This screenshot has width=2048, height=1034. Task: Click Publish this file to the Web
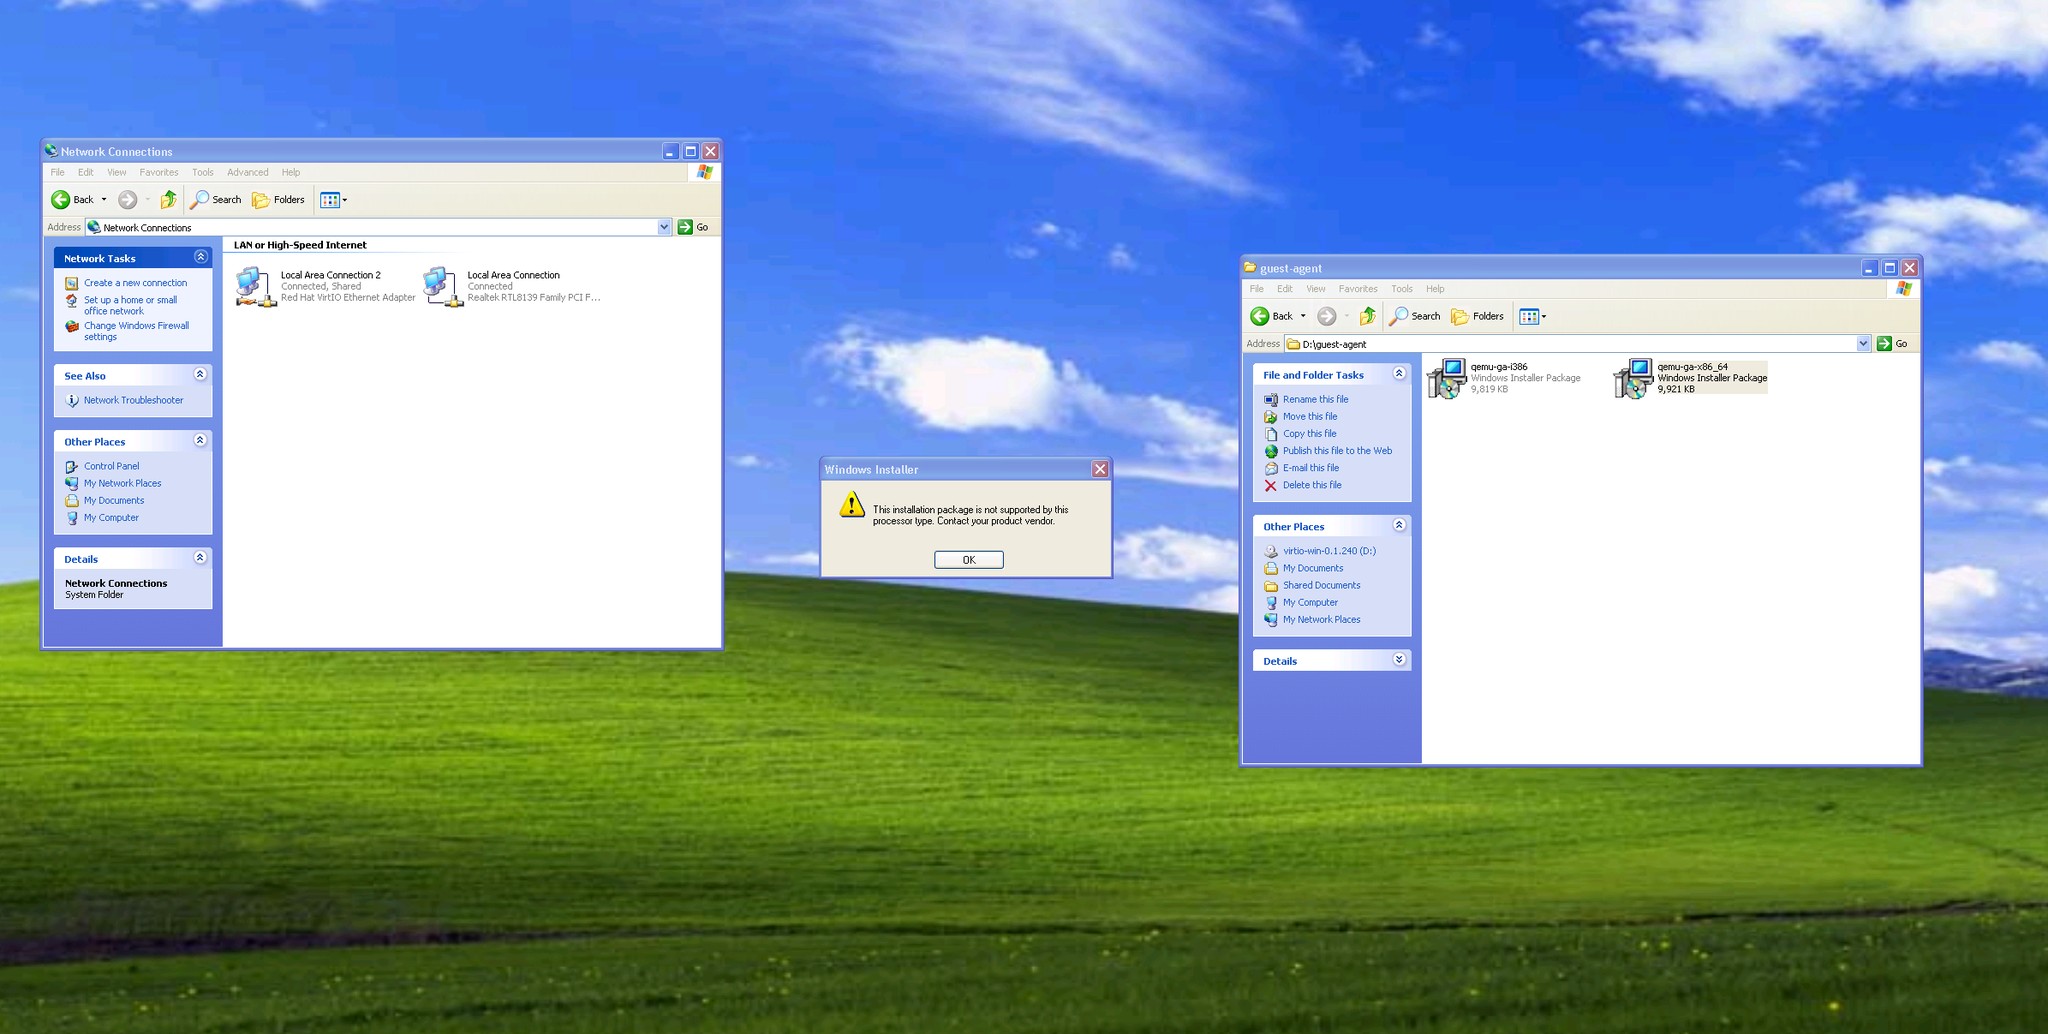[1337, 451]
